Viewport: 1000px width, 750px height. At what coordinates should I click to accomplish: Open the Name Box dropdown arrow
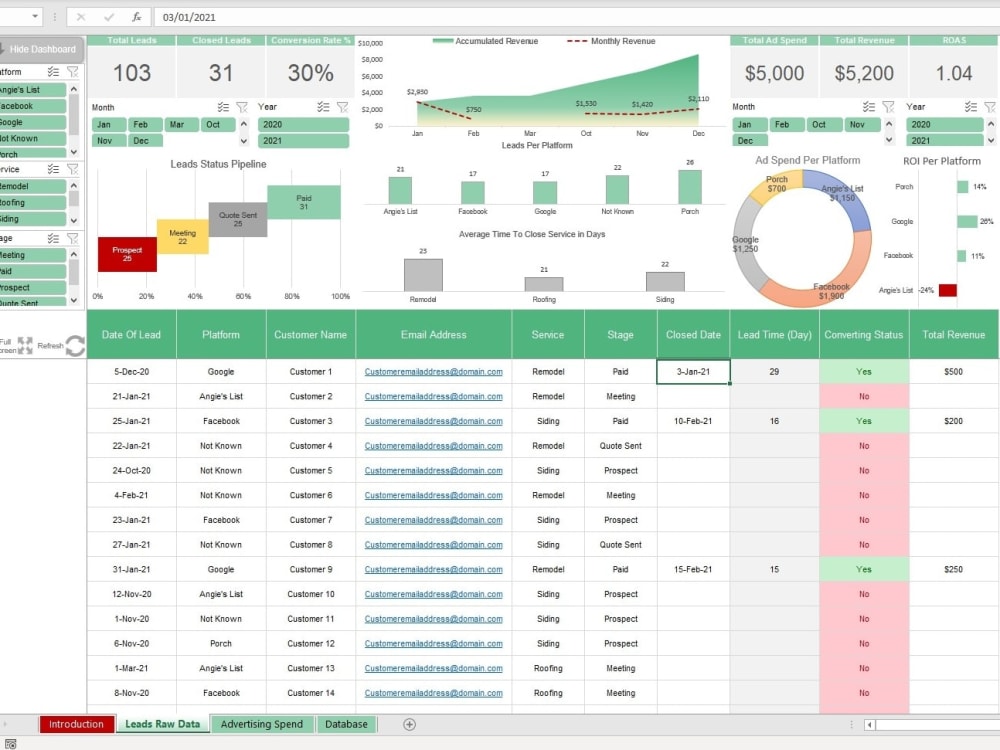click(35, 17)
